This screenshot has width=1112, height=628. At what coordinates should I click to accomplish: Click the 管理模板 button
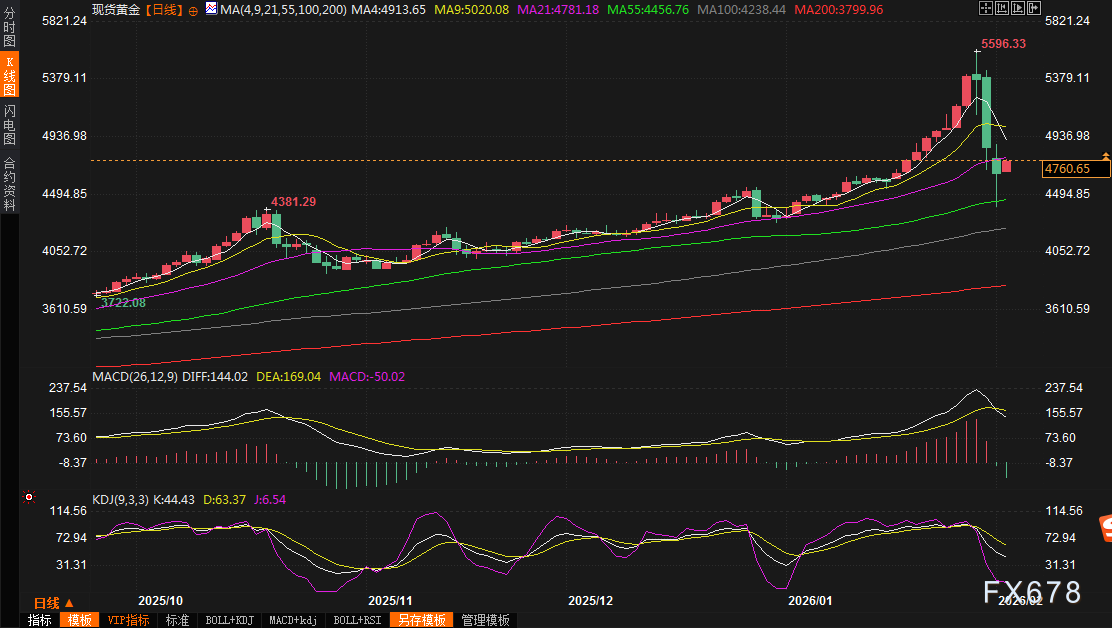pyautogui.click(x=485, y=620)
